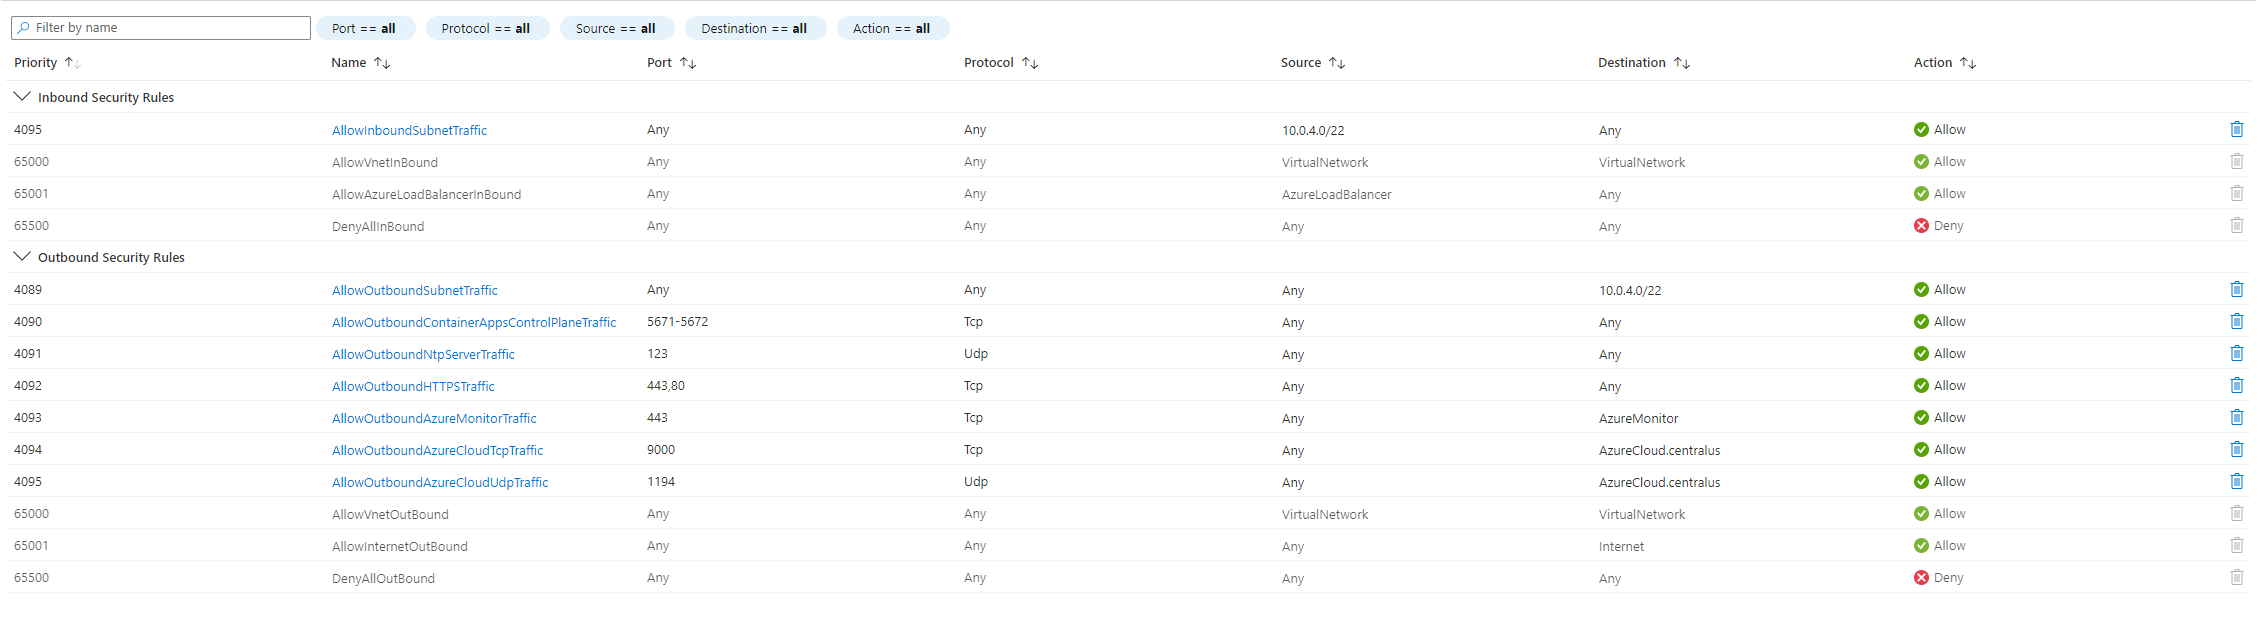Delete the AllowInboundSubnetTraffic rule
2261x618 pixels.
pos(2237,129)
